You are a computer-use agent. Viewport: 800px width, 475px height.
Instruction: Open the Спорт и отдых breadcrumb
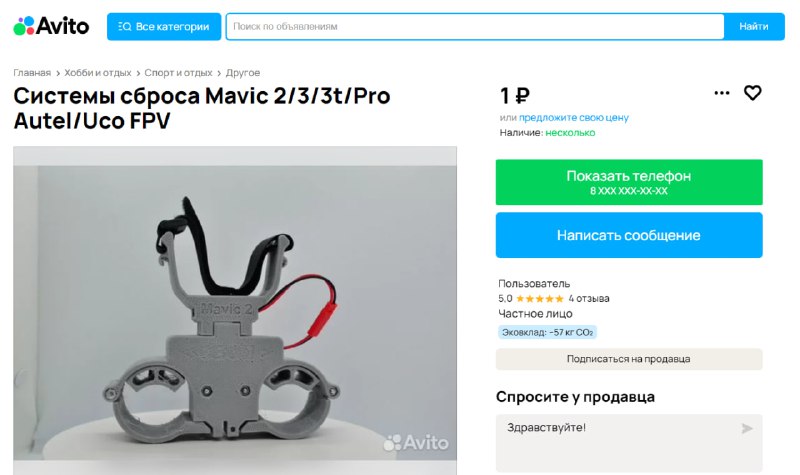tap(178, 73)
